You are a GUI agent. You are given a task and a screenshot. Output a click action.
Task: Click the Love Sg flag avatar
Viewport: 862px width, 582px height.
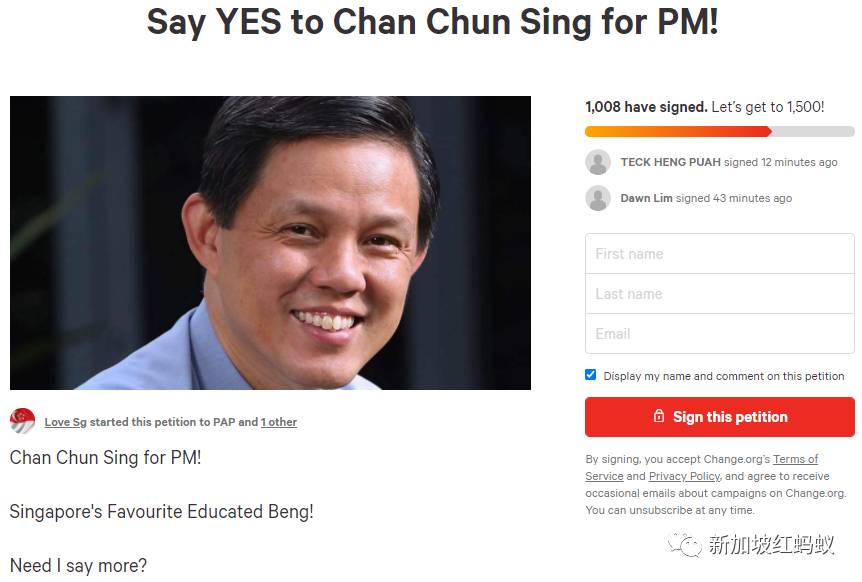click(22, 421)
